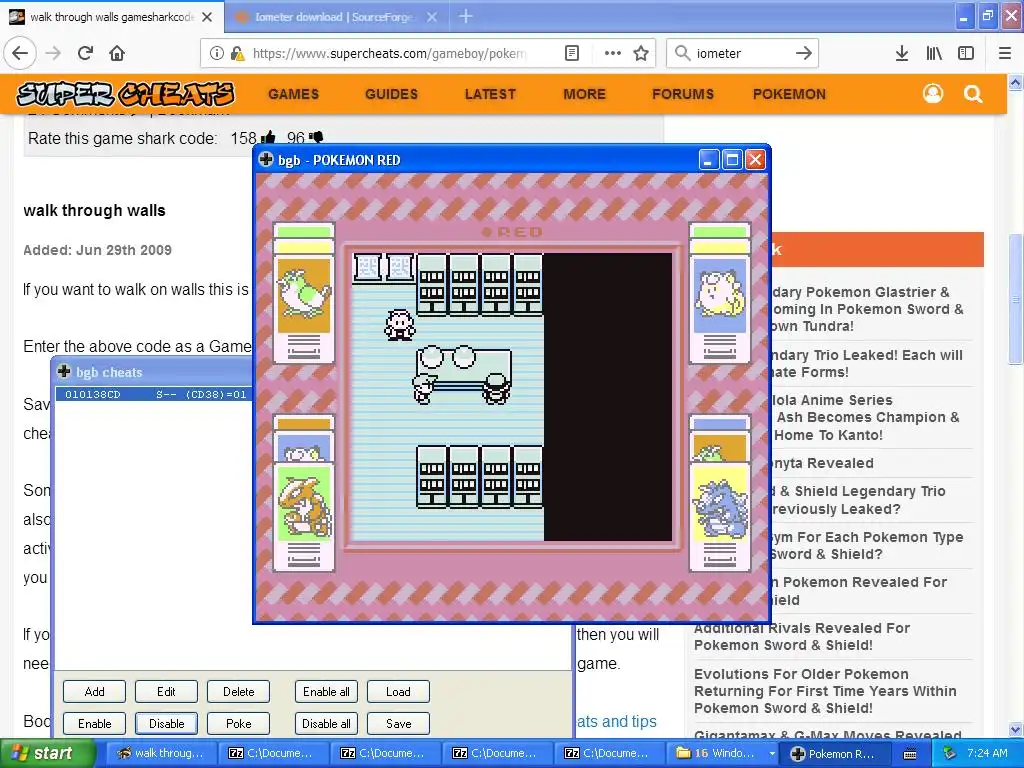The width and height of the screenshot is (1024, 768).
Task: Open the downloads panel
Action: tap(902, 54)
